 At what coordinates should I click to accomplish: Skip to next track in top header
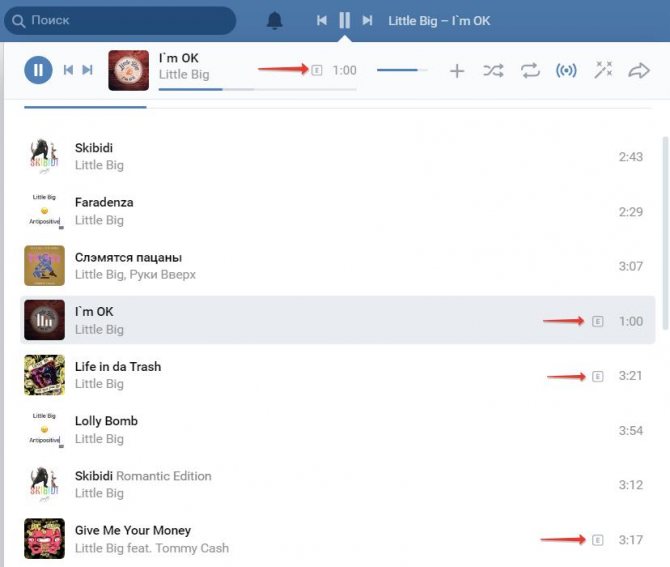[367, 21]
